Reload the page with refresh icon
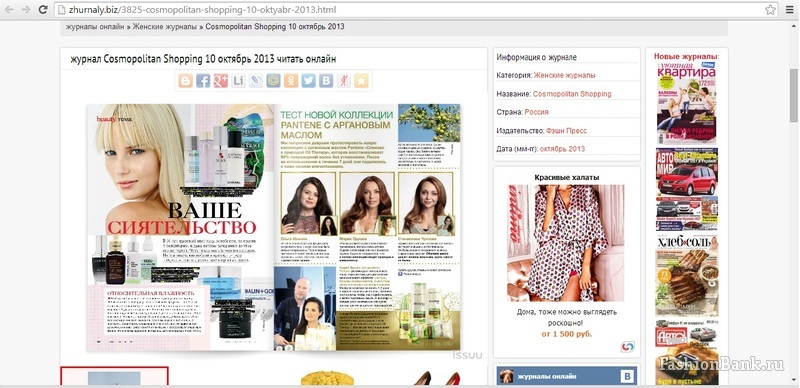Screen dimensions: 800x388 (x=43, y=10)
